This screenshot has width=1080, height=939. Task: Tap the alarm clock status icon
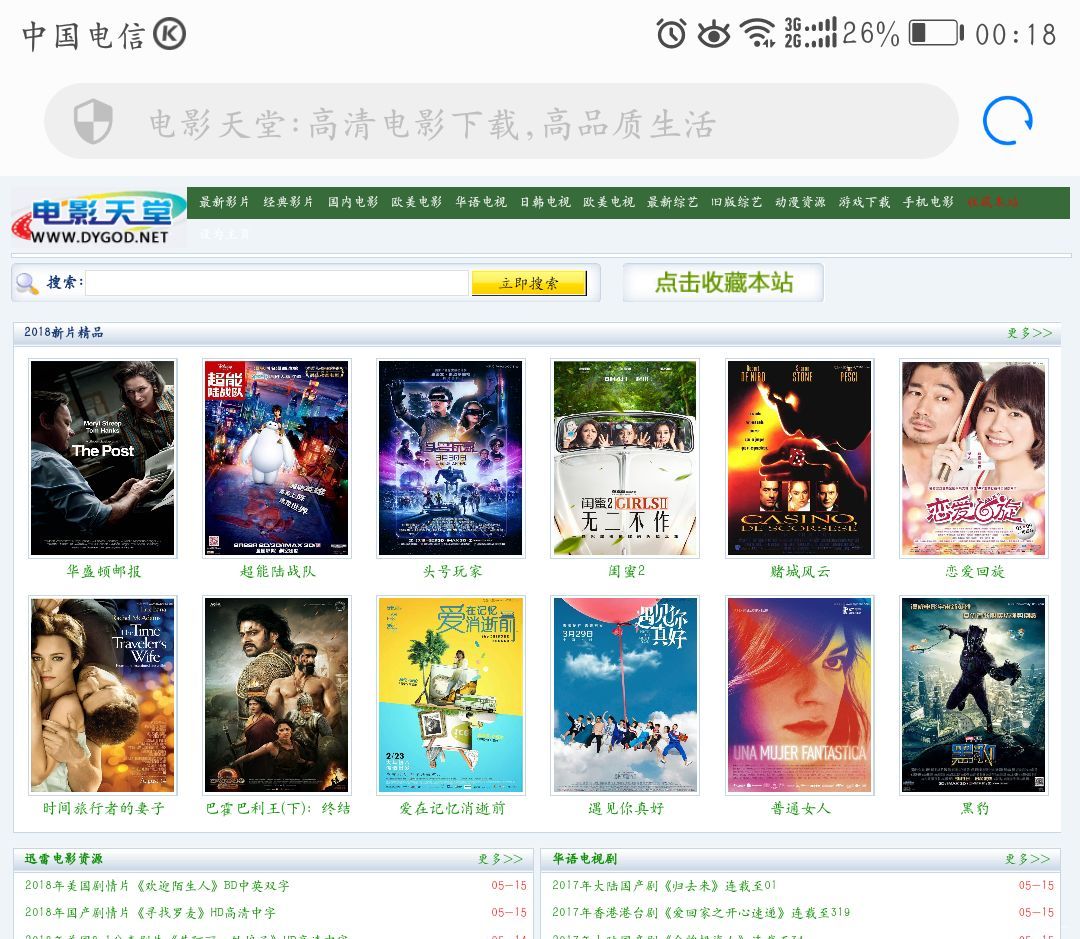tap(672, 33)
